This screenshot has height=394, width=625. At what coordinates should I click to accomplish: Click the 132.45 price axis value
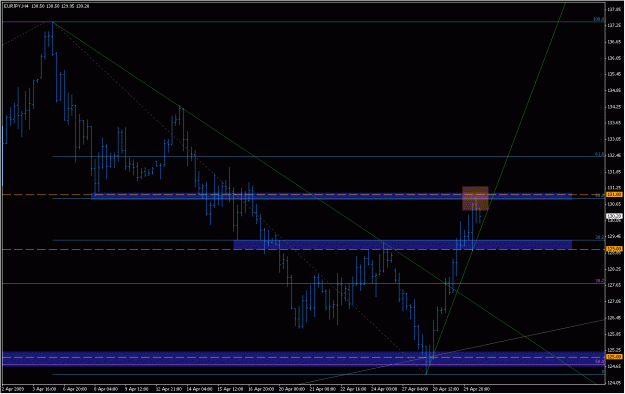tap(614, 156)
